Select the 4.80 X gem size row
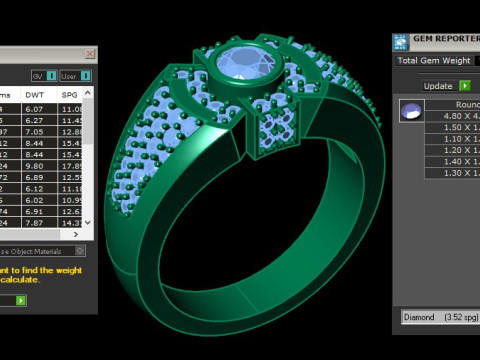Viewport: 480px width, 360px height. click(x=453, y=116)
